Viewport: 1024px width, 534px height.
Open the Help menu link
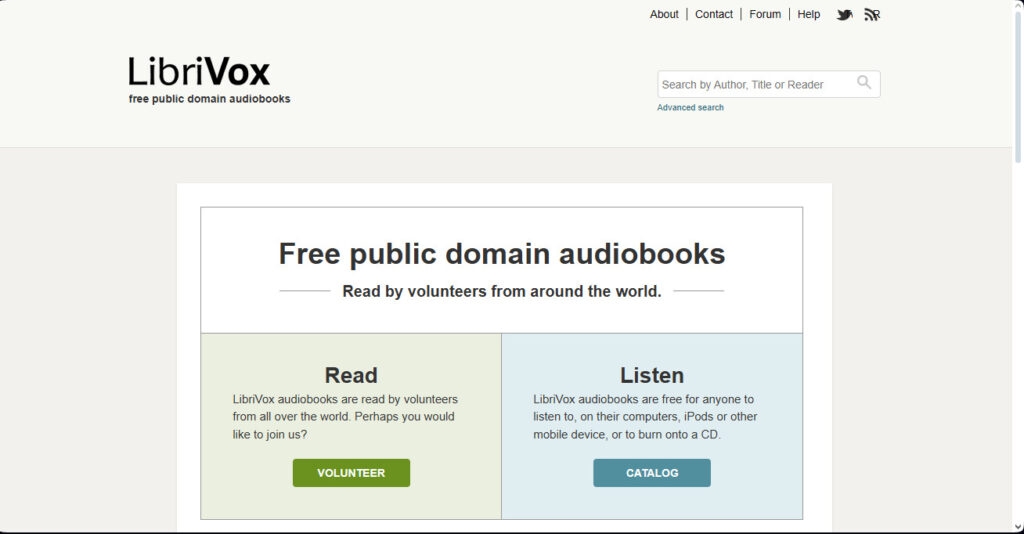808,14
